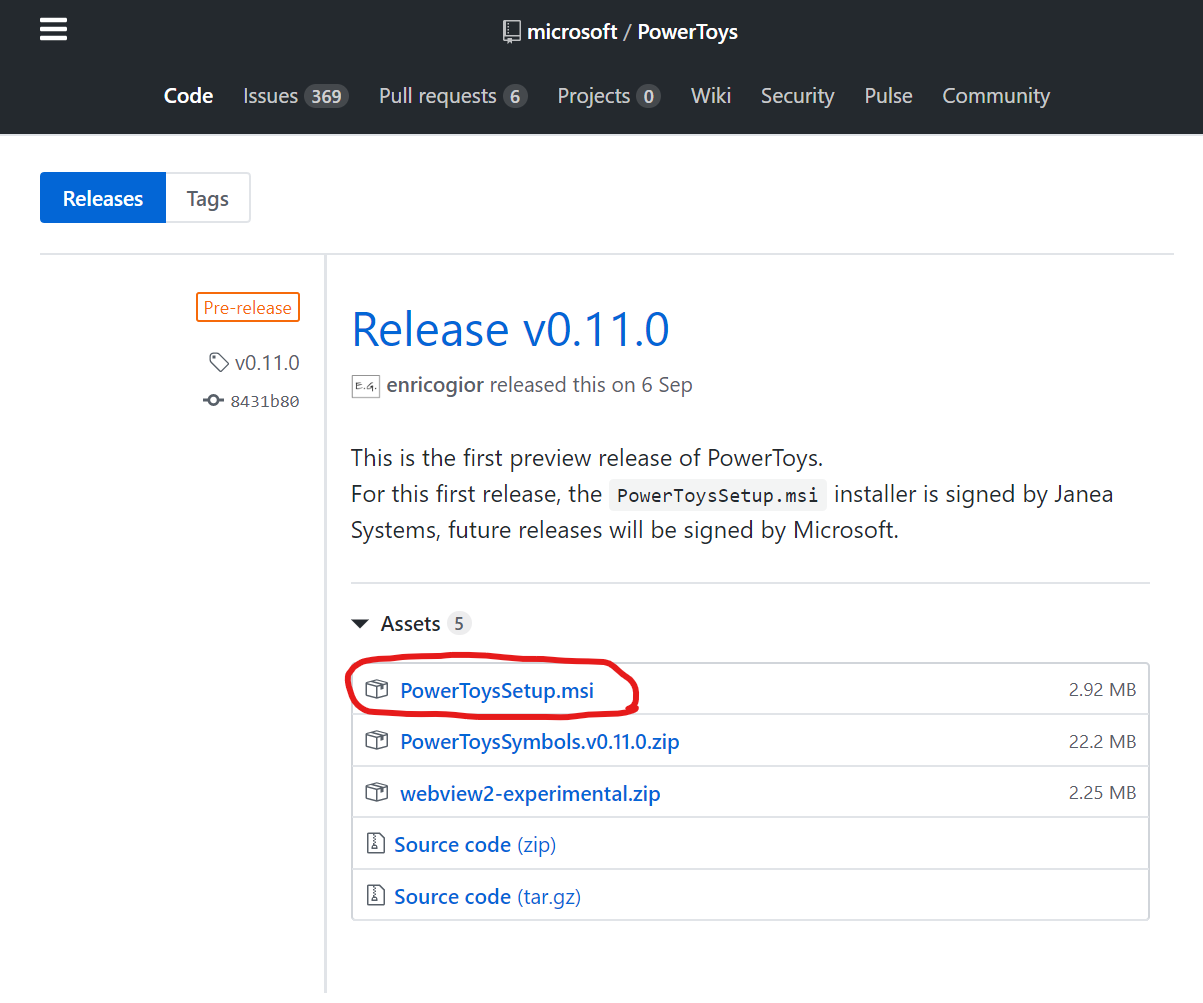
Task: Click the 0 projects counter badge
Action: 648,97
